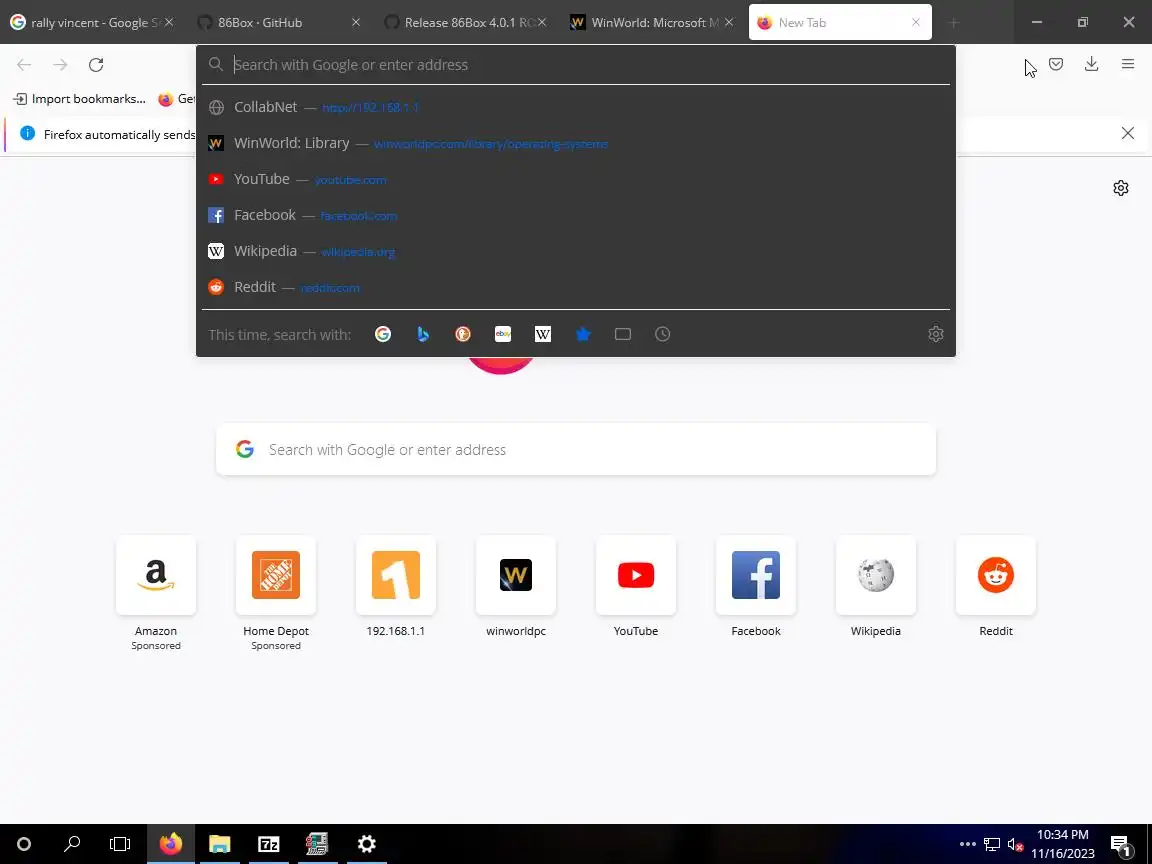The width and height of the screenshot is (1152, 864).
Task: Search this time with eBay icon
Action: [503, 334]
